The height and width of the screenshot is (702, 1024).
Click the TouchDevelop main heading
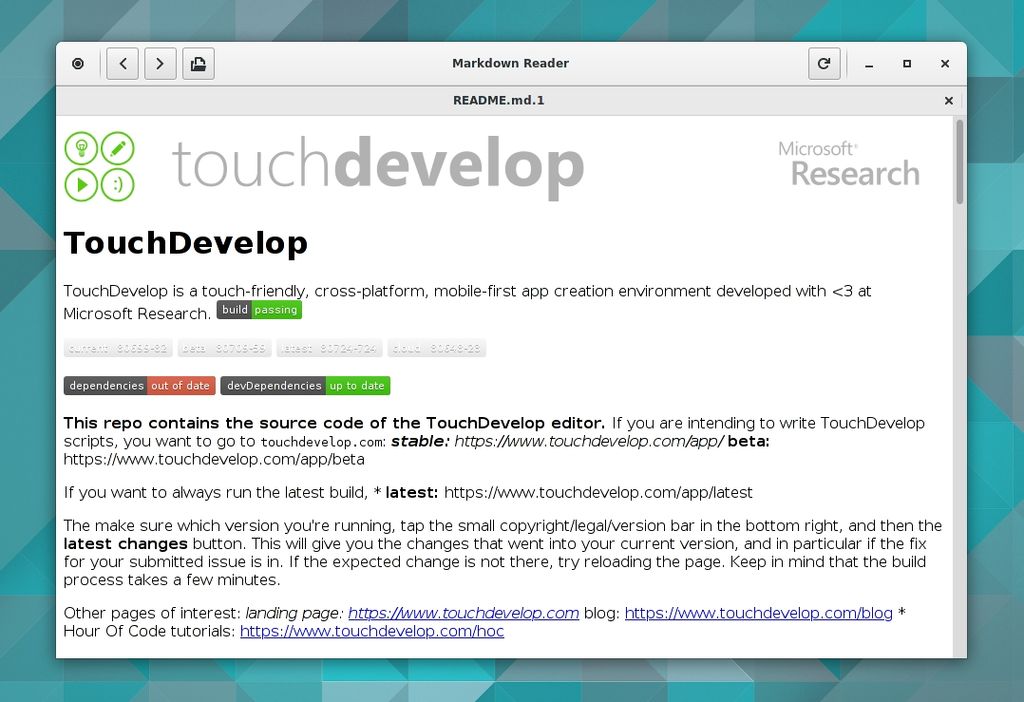coord(185,243)
